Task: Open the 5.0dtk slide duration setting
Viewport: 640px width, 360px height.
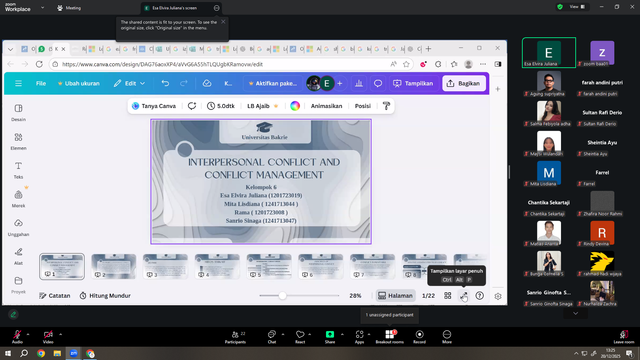Action: pyautogui.click(x=221, y=106)
